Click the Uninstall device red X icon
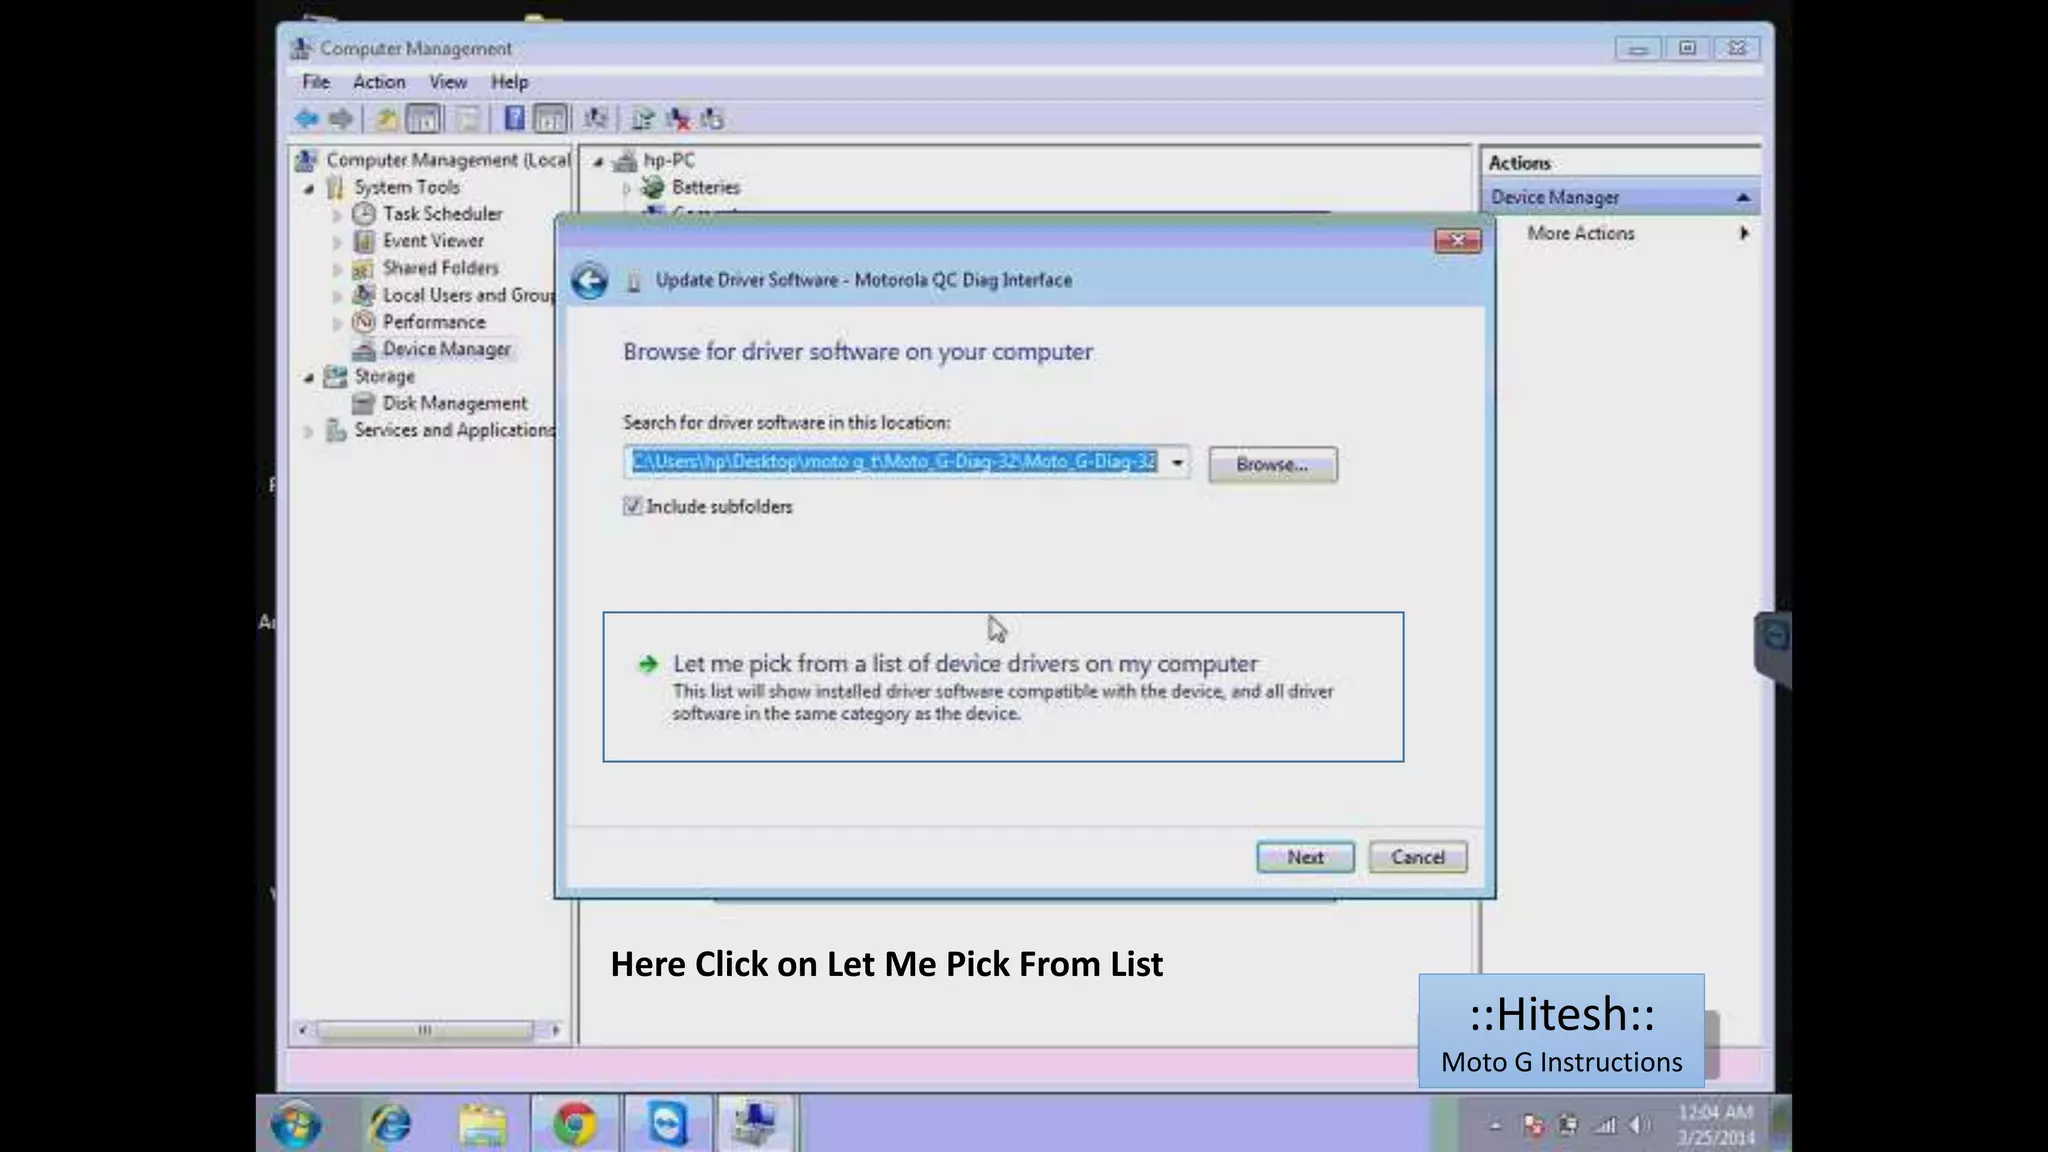The image size is (2048, 1152). [679, 119]
